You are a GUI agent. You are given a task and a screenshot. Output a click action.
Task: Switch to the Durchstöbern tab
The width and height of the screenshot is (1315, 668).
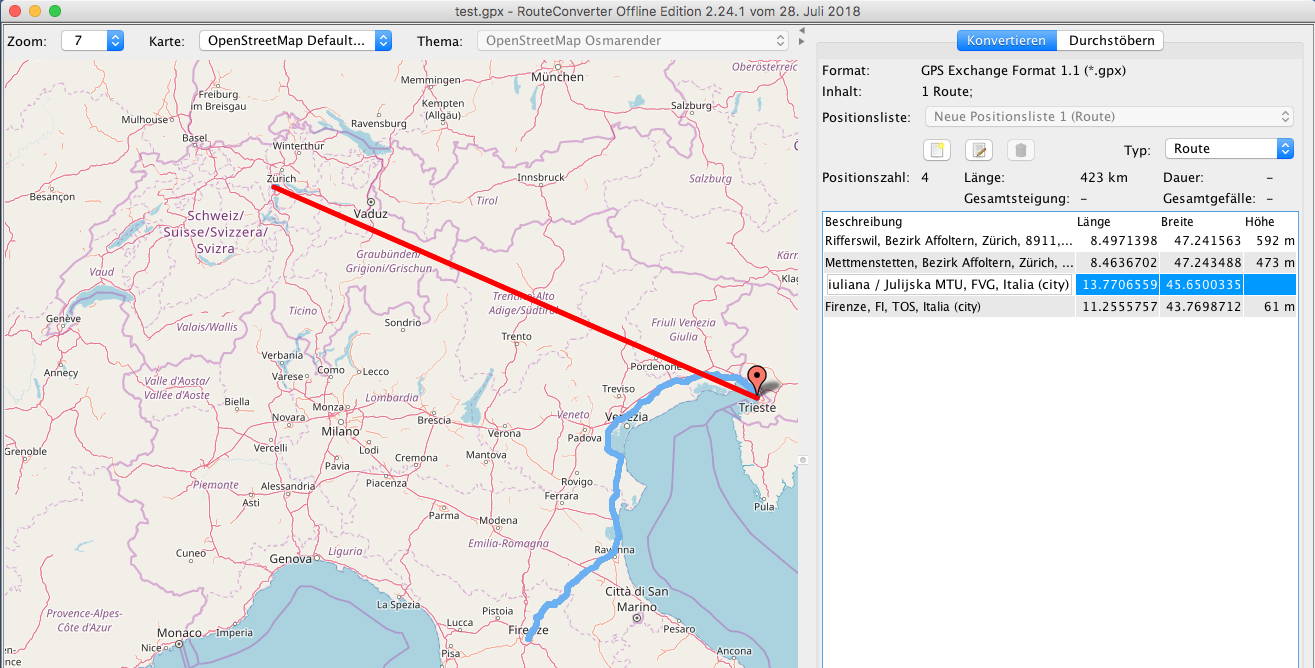point(1111,41)
